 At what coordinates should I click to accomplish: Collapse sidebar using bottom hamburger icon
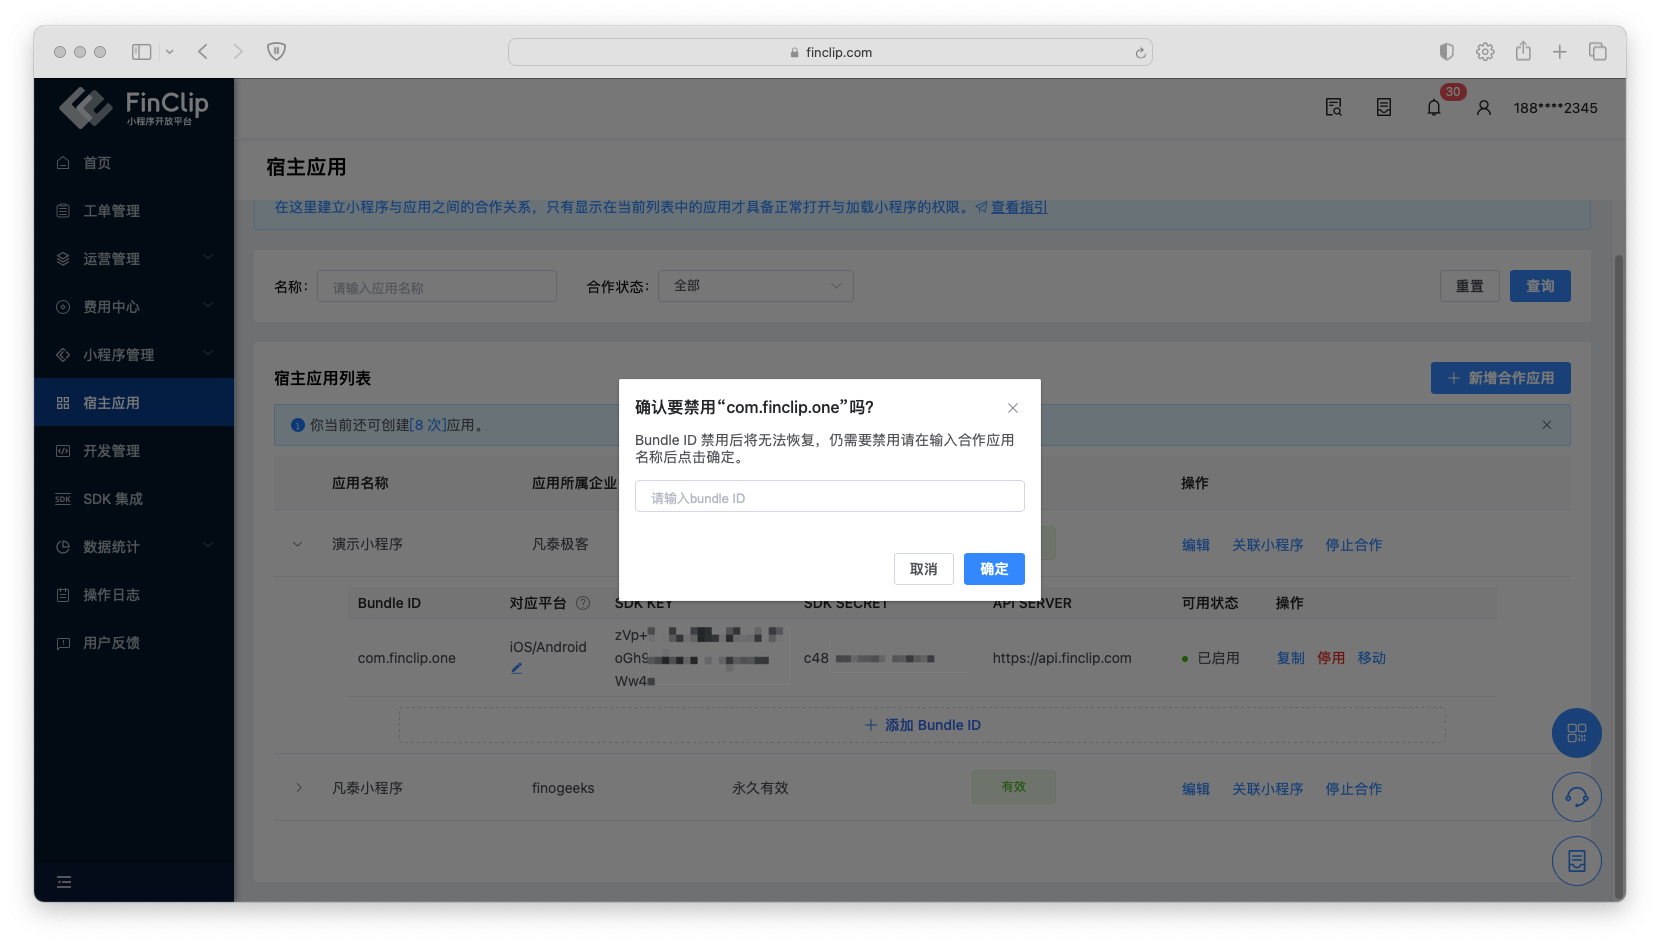[x=64, y=882]
